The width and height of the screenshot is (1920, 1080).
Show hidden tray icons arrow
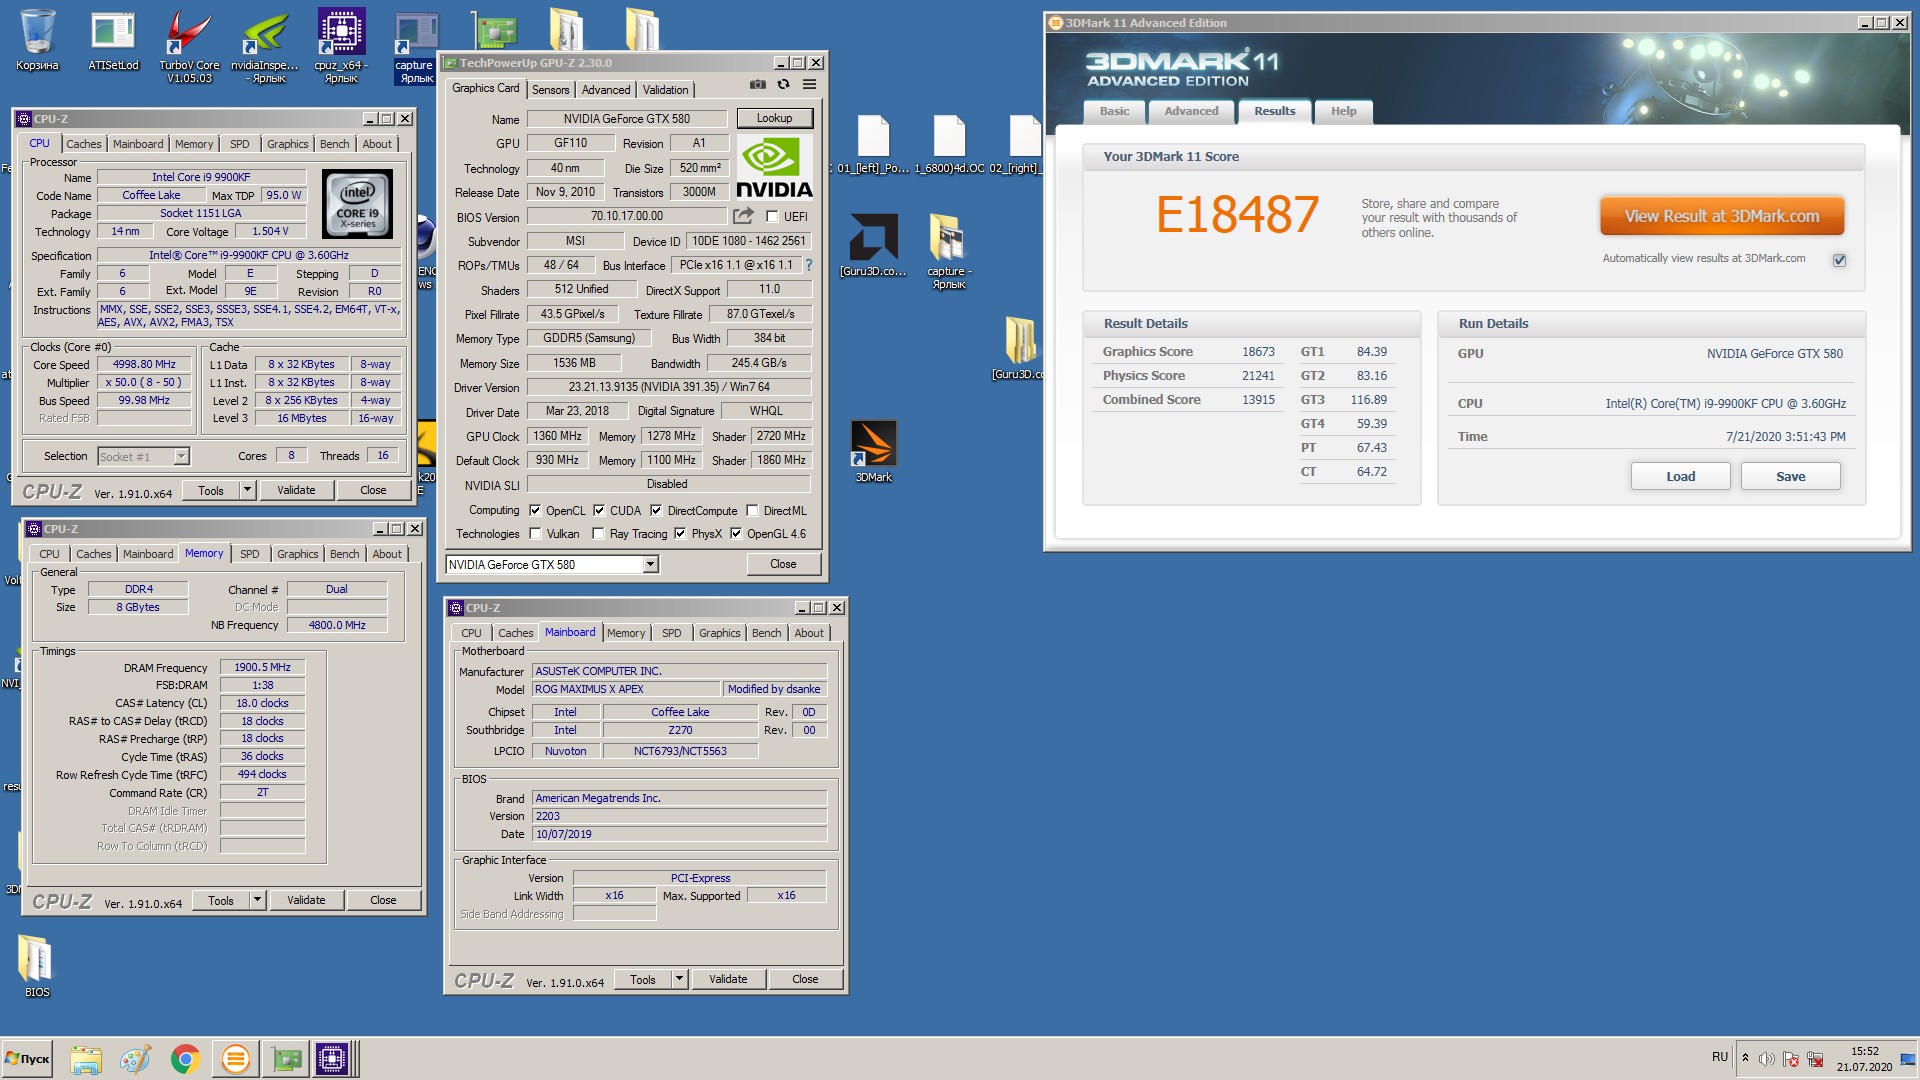point(1745,1058)
